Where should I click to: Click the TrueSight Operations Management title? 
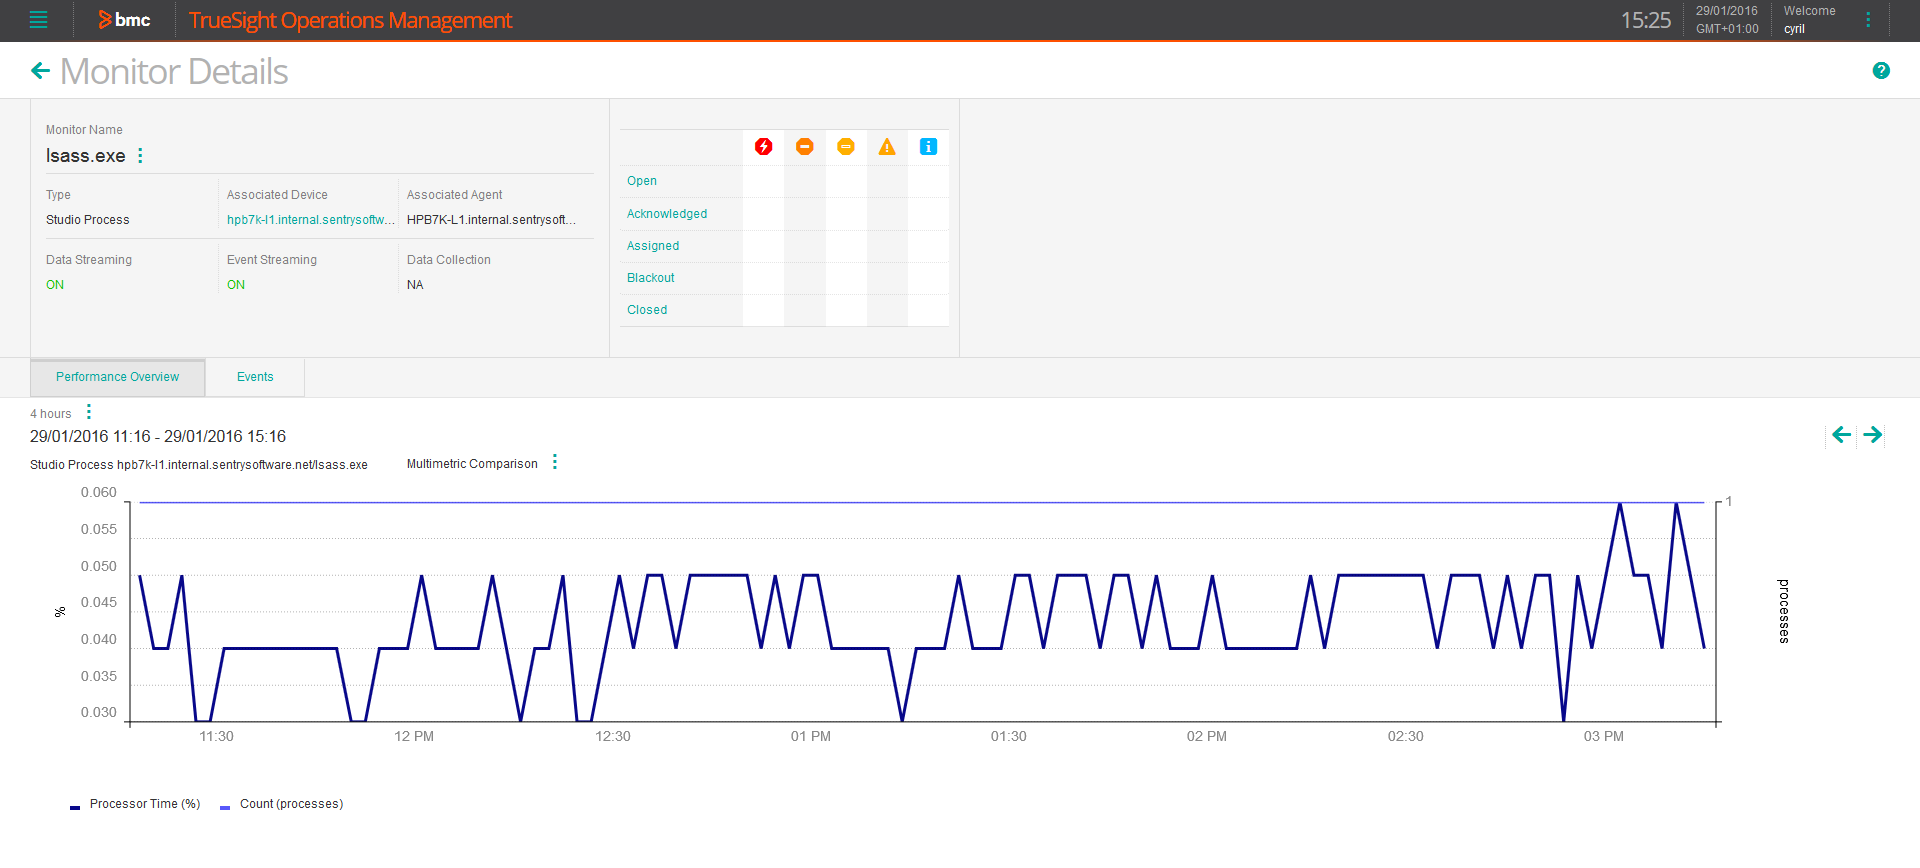[x=350, y=20]
